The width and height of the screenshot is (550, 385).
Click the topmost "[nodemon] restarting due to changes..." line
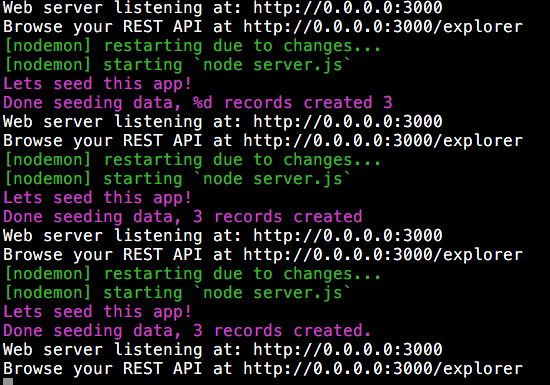(193, 46)
